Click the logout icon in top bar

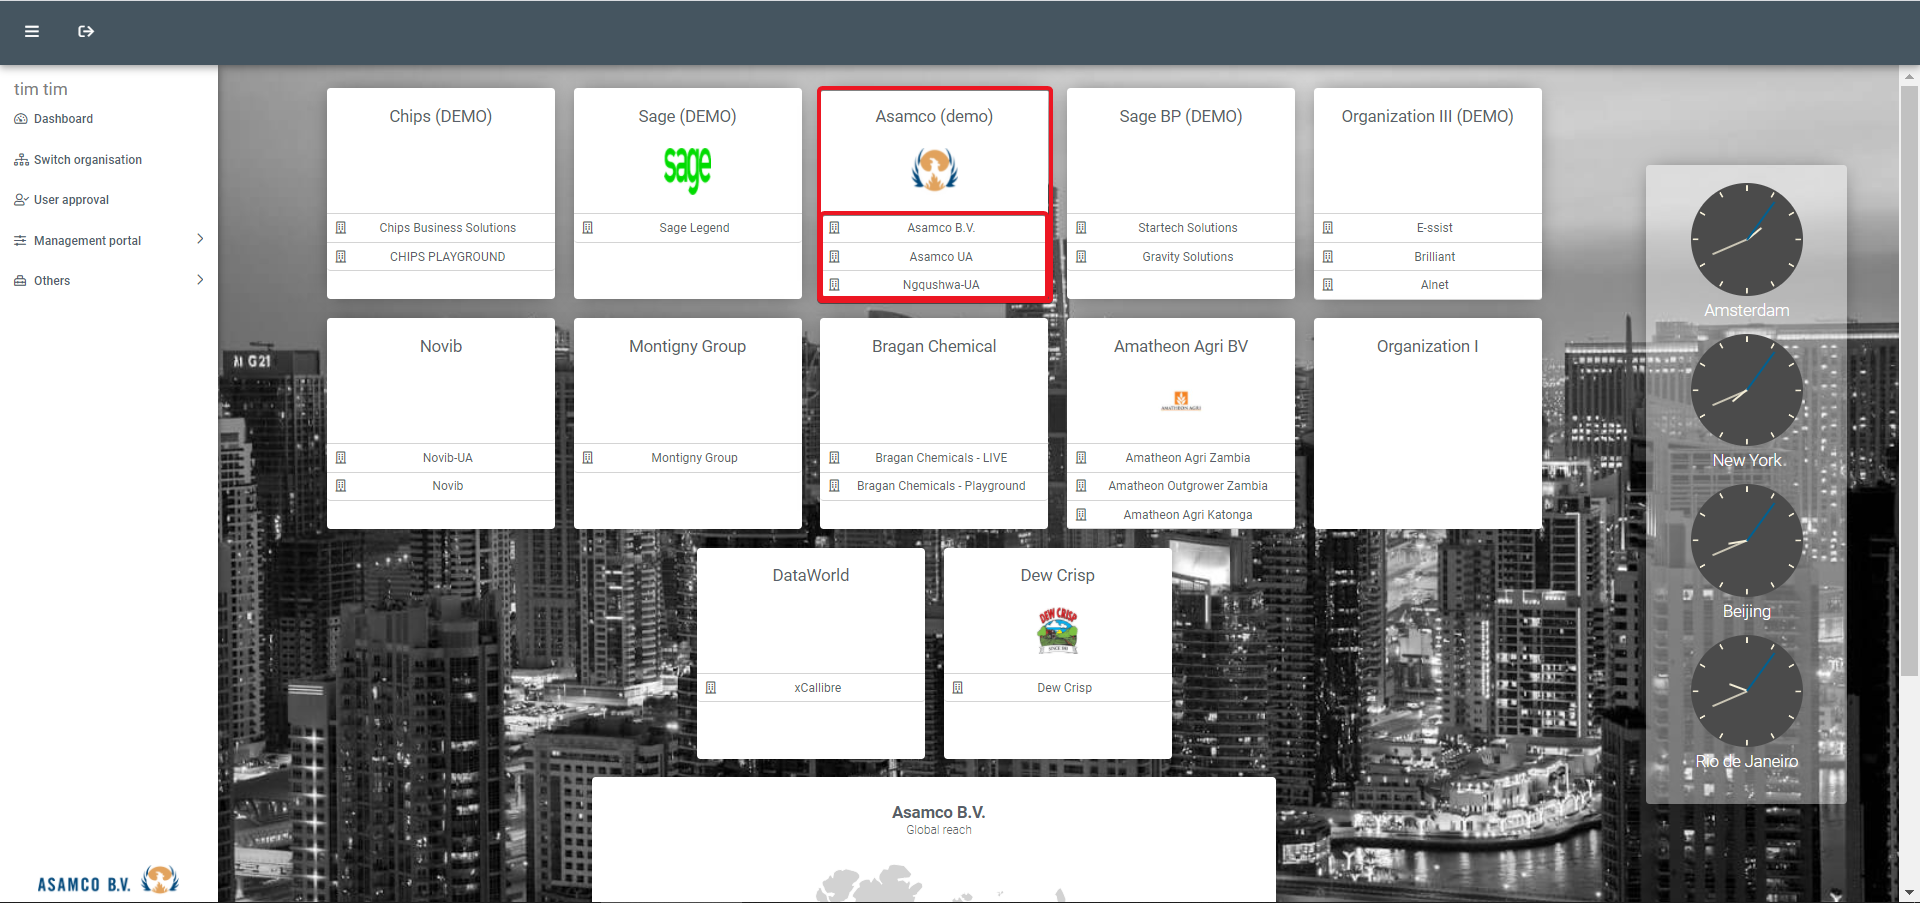(86, 32)
